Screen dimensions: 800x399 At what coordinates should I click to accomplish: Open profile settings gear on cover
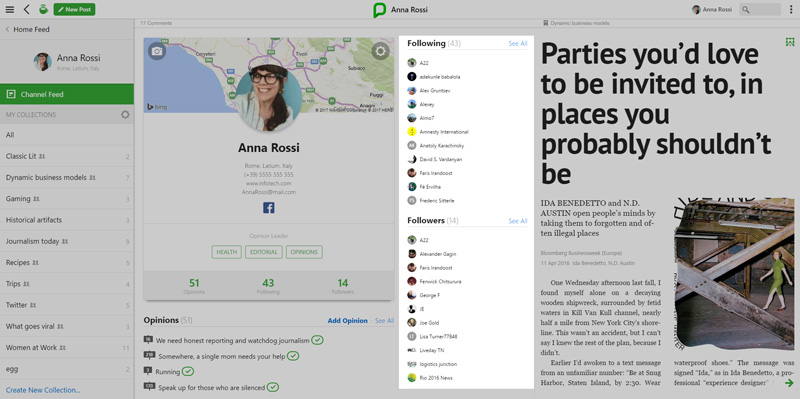tap(381, 51)
